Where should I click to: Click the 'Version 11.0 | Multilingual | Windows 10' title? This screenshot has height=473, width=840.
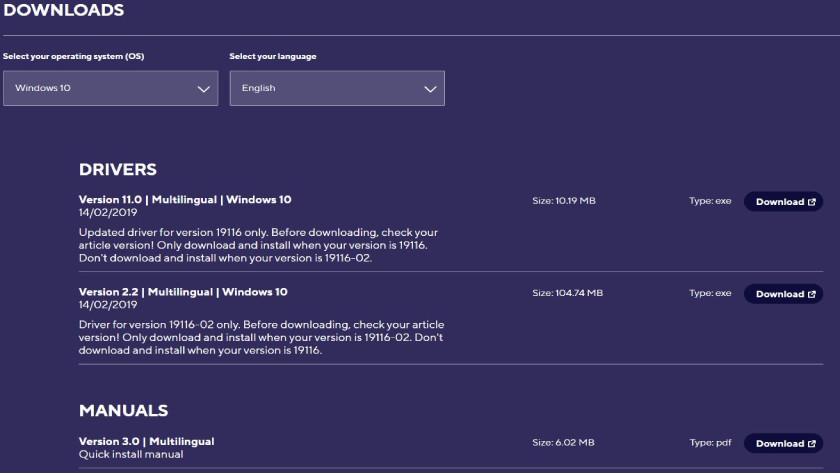pos(185,199)
